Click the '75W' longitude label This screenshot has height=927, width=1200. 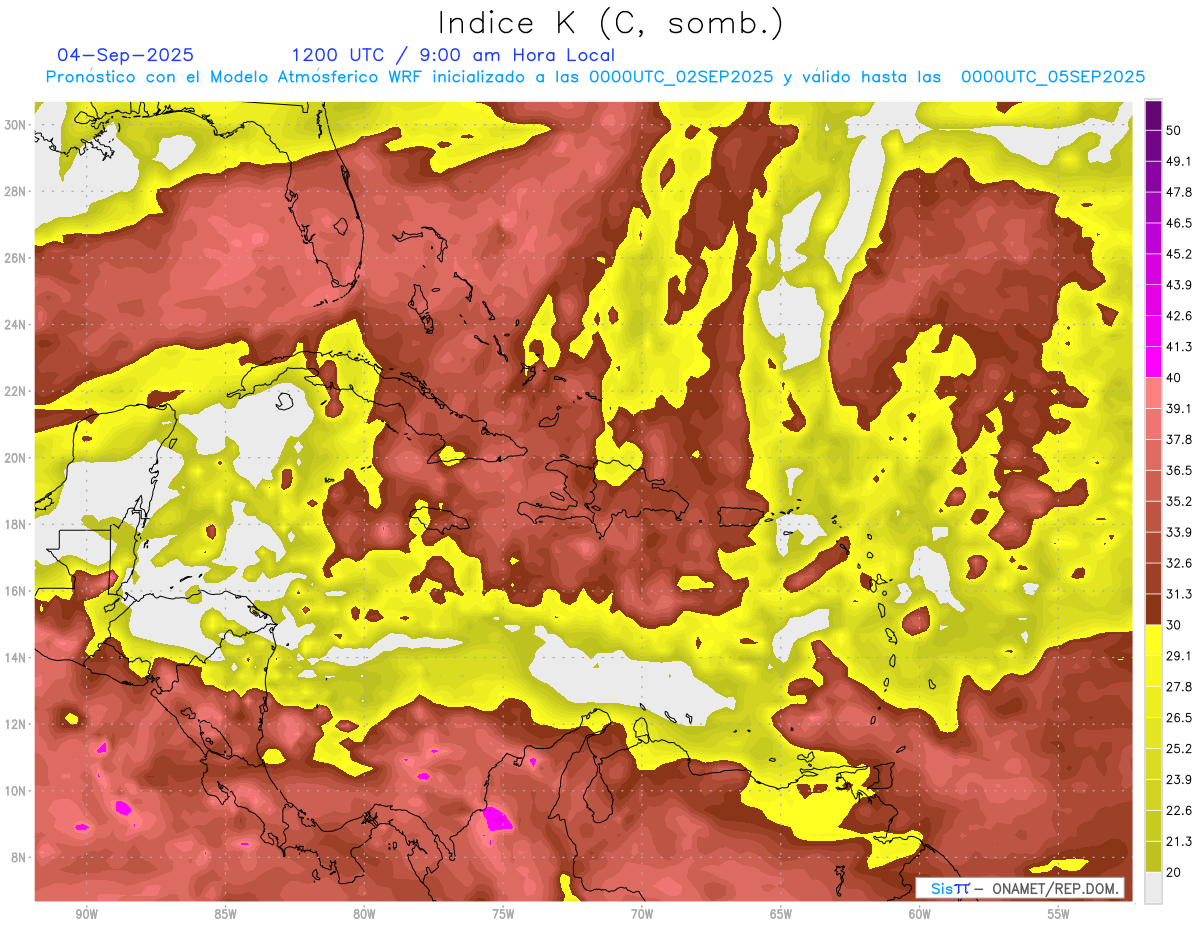pyautogui.click(x=503, y=914)
